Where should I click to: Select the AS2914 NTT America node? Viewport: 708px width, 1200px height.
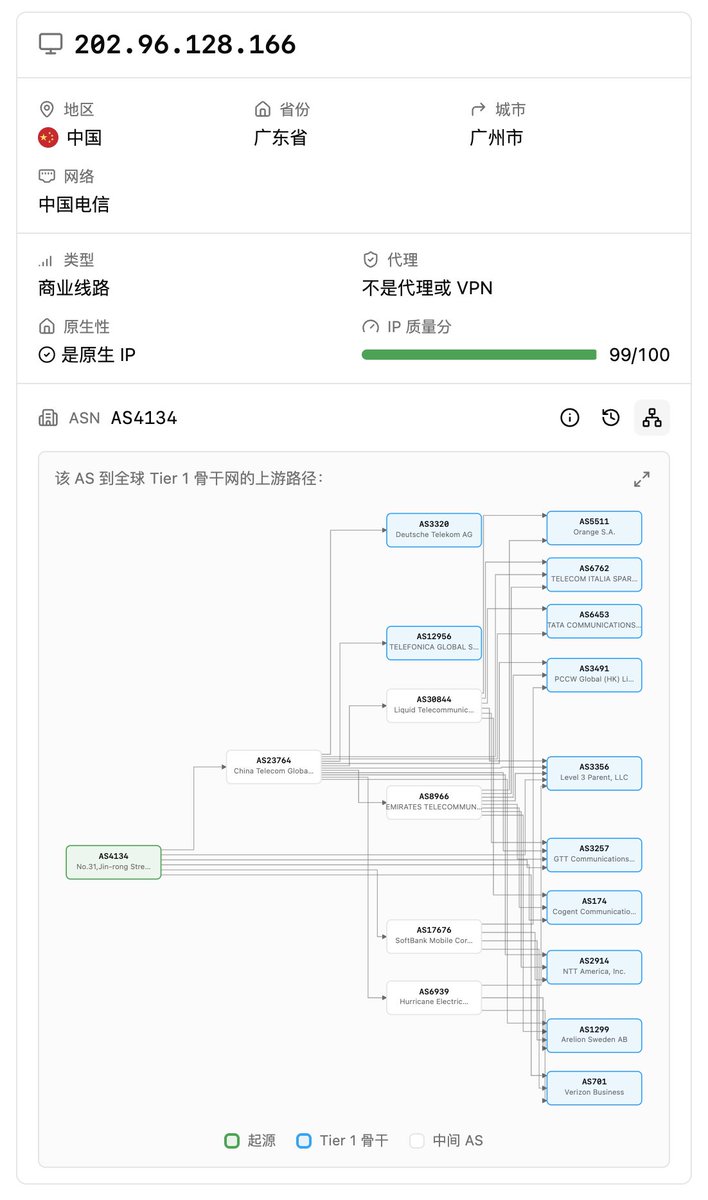(594, 967)
